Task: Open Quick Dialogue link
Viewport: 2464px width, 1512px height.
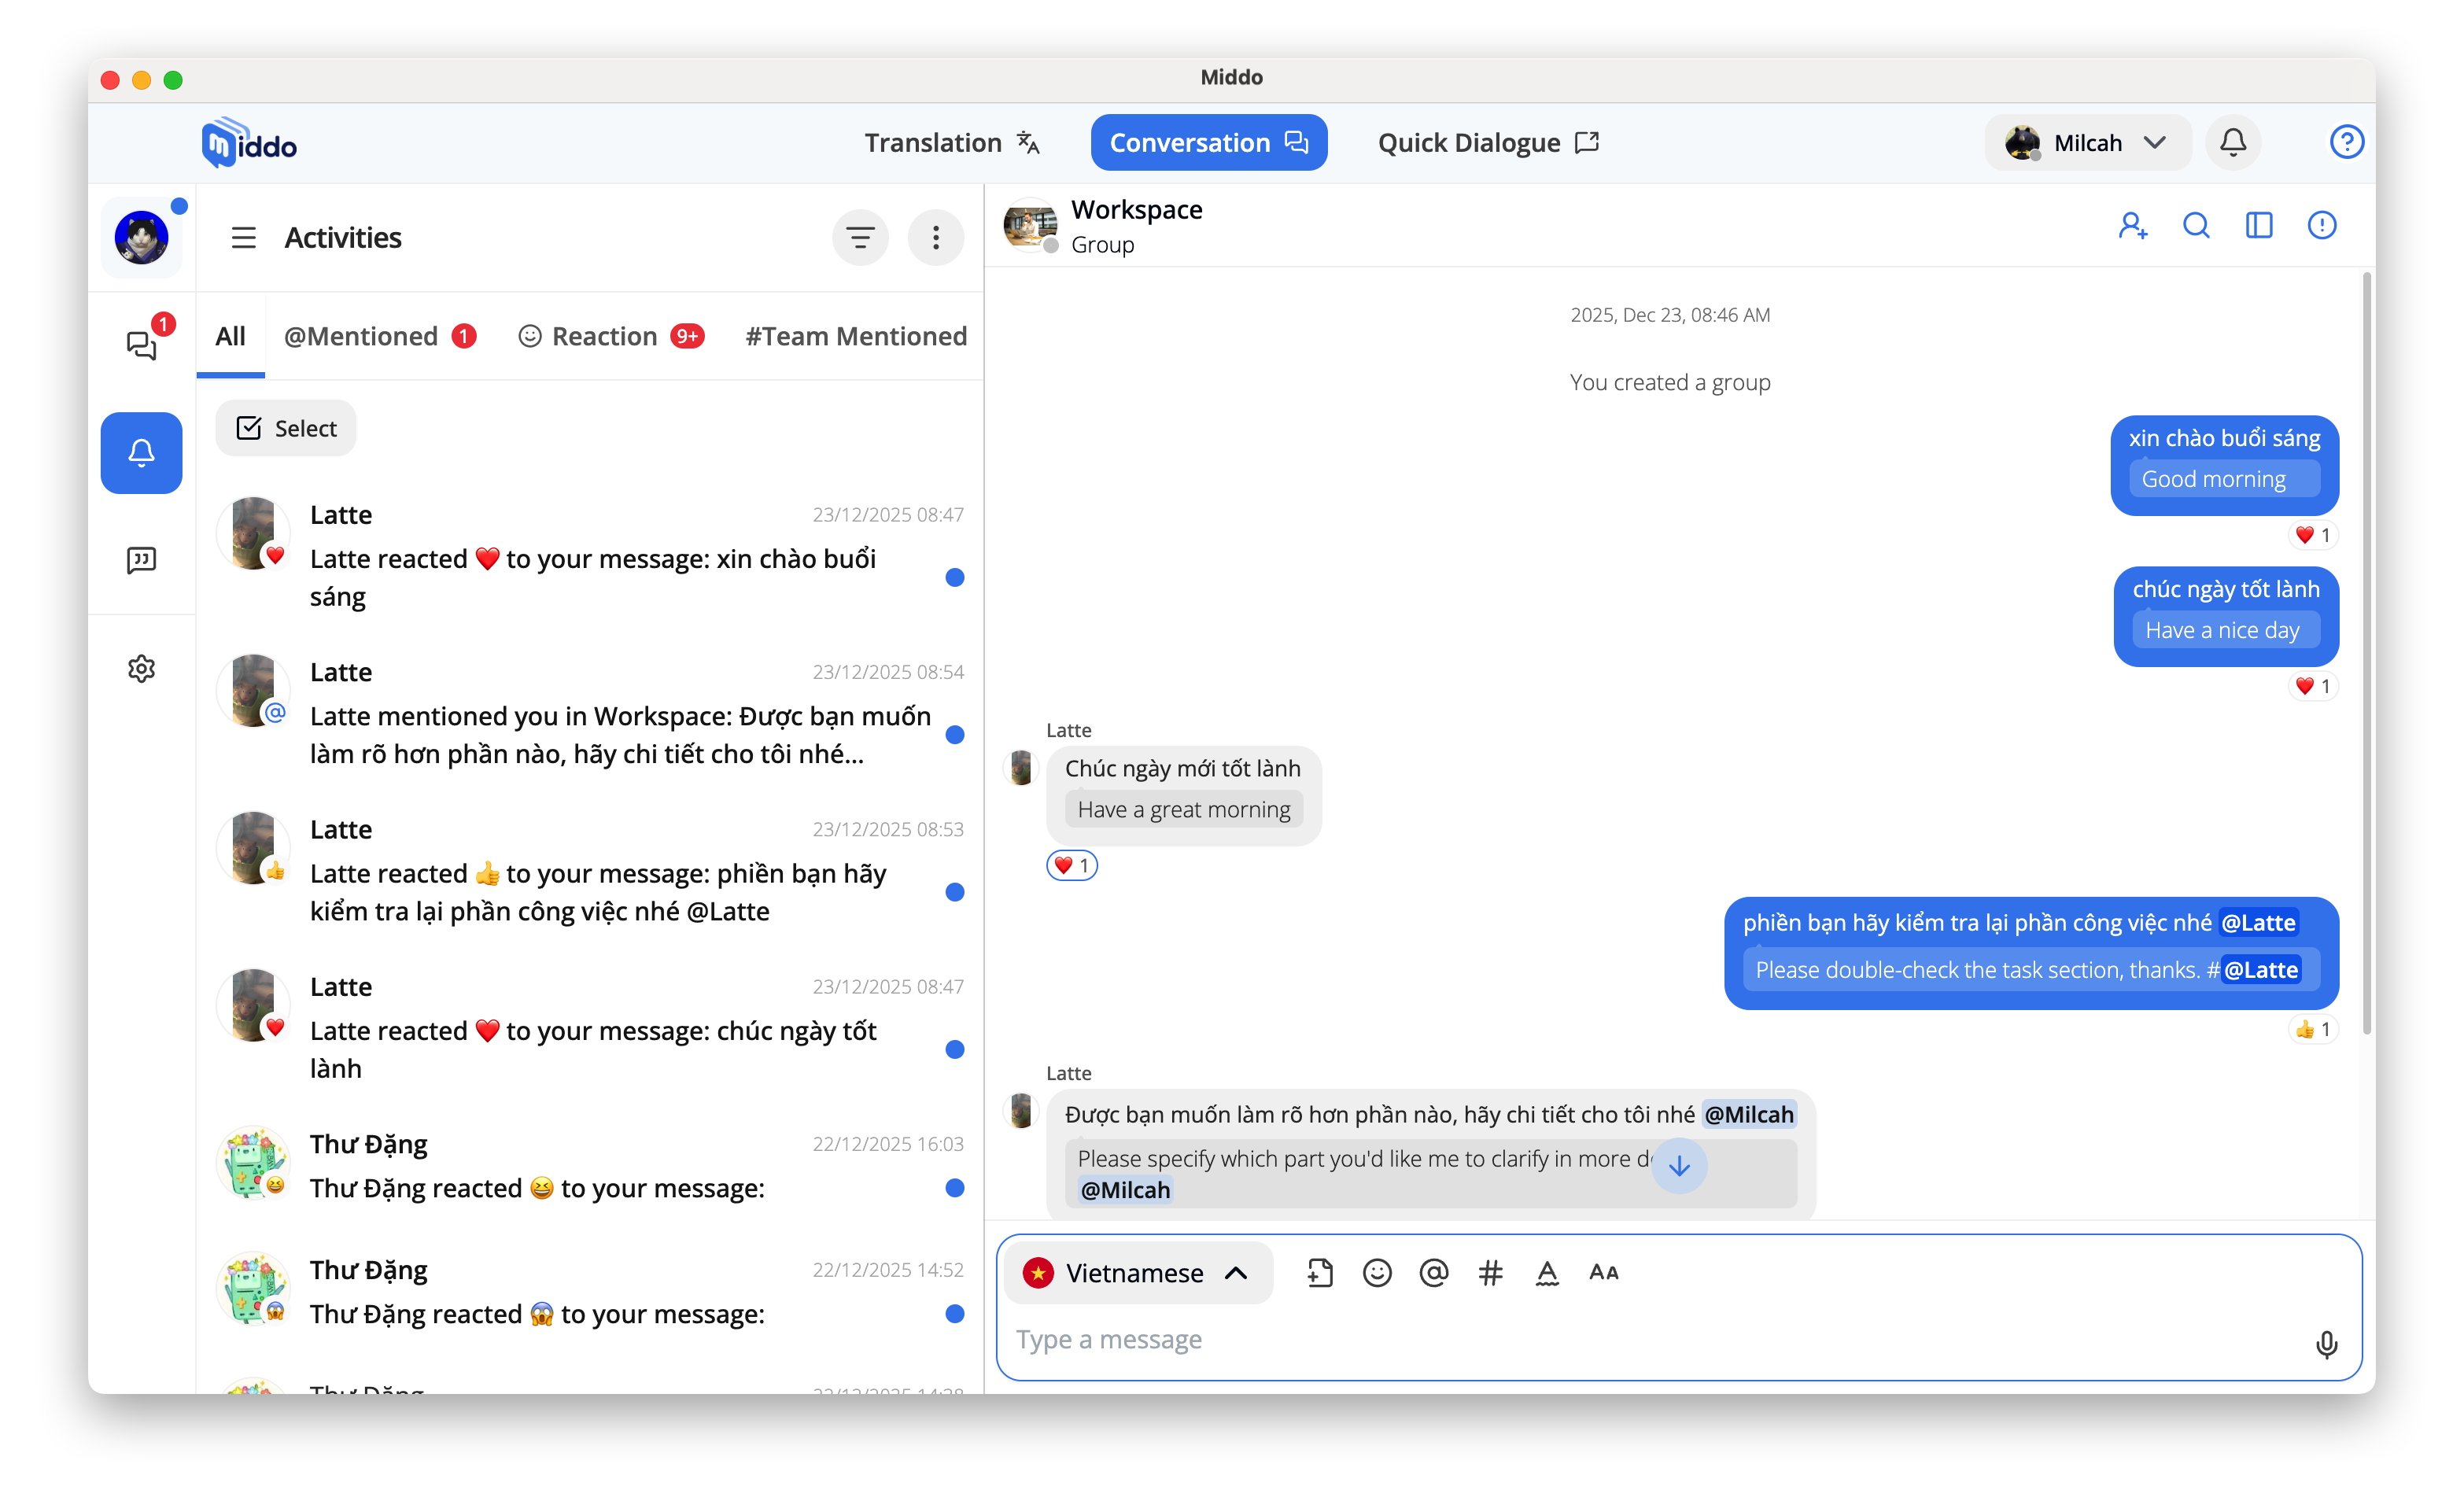Action: pos(1487,143)
